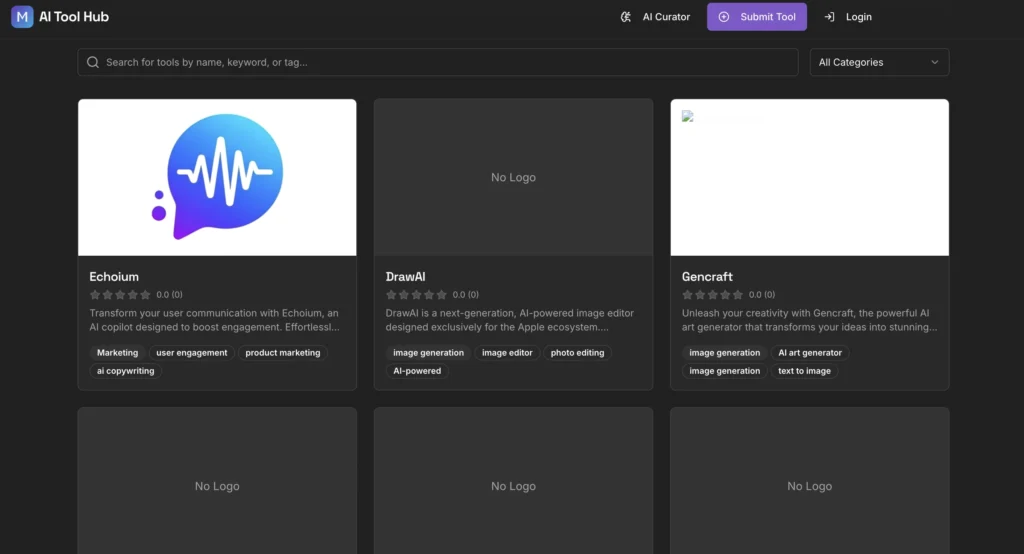The width and height of the screenshot is (1024, 554).
Task: Open the Echoium tool title
Action: coord(114,276)
